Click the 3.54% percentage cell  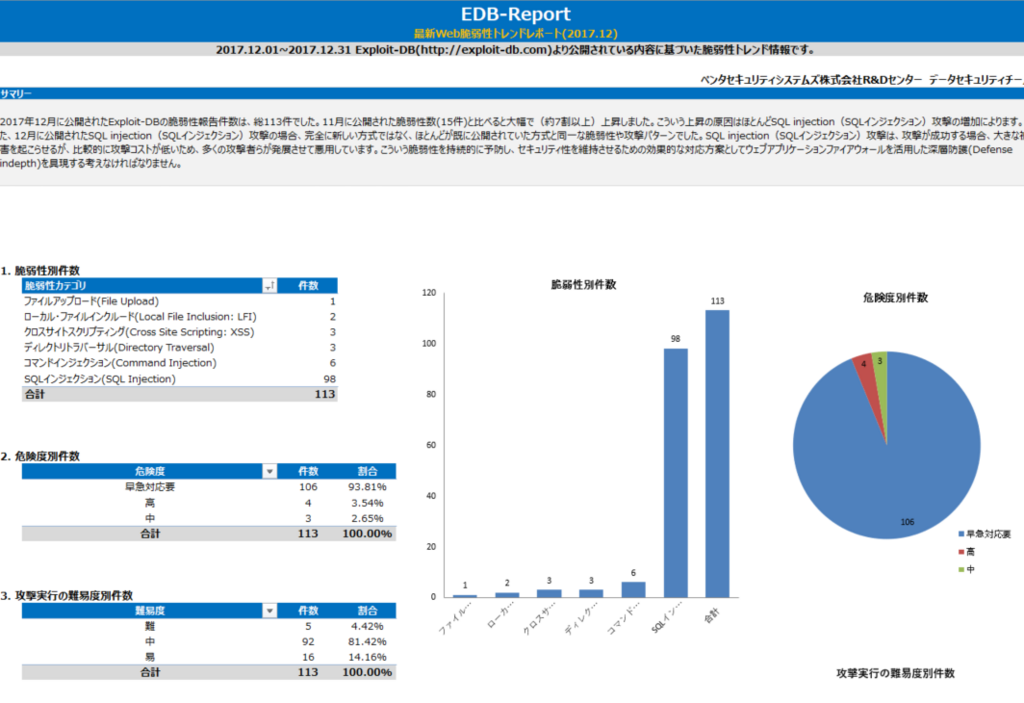[367, 503]
